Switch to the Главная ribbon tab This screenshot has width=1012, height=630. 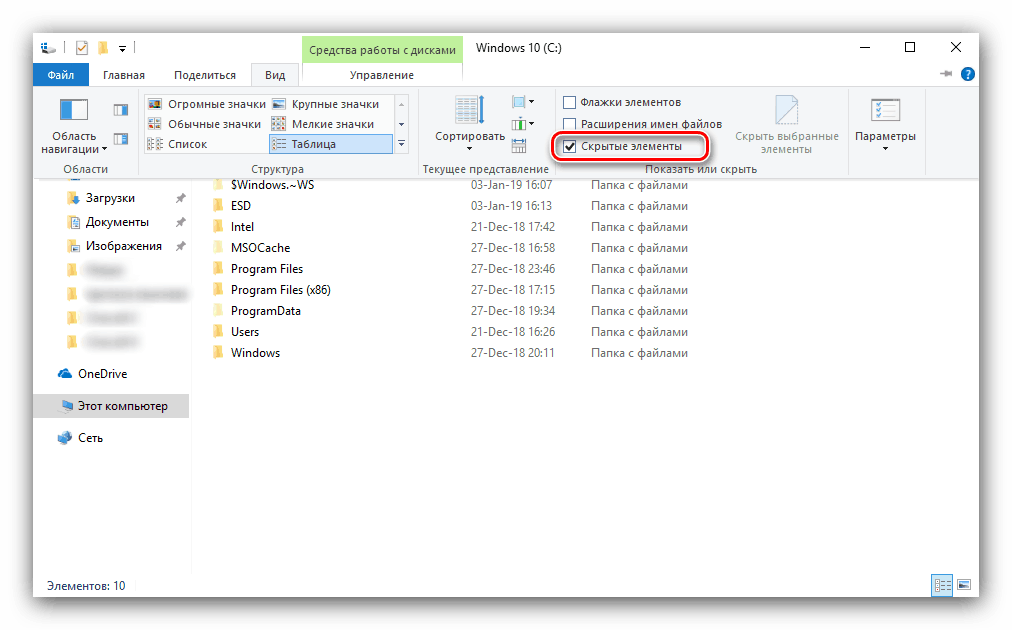click(124, 75)
